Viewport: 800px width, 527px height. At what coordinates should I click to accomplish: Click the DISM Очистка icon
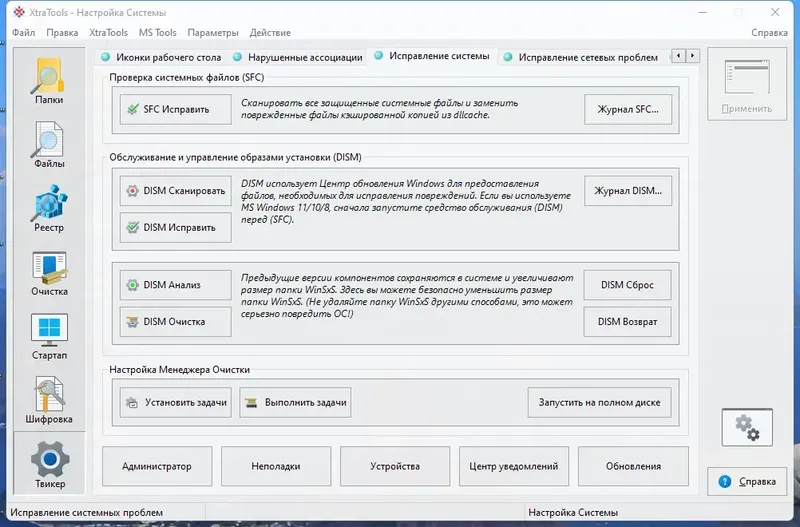(x=133, y=321)
